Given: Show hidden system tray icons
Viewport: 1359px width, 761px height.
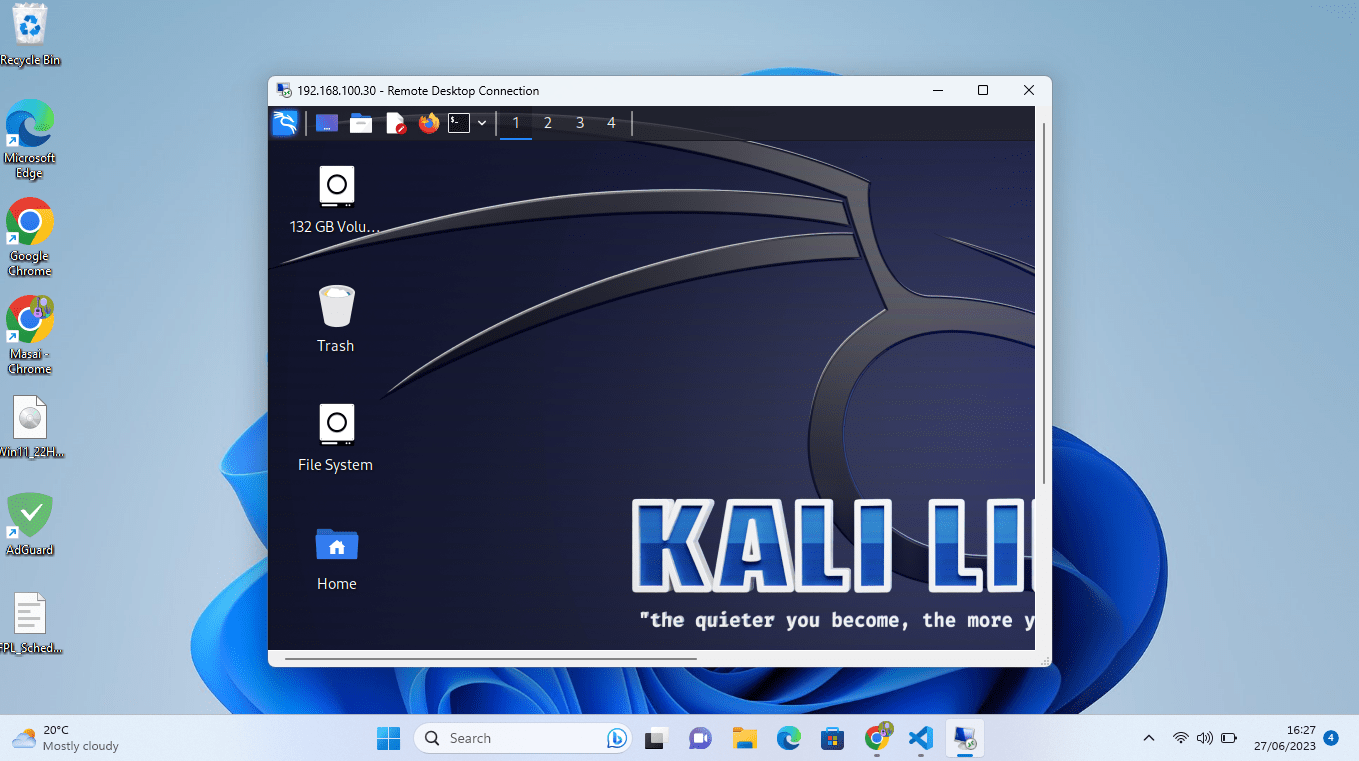Looking at the screenshot, I should pyautogui.click(x=1148, y=738).
